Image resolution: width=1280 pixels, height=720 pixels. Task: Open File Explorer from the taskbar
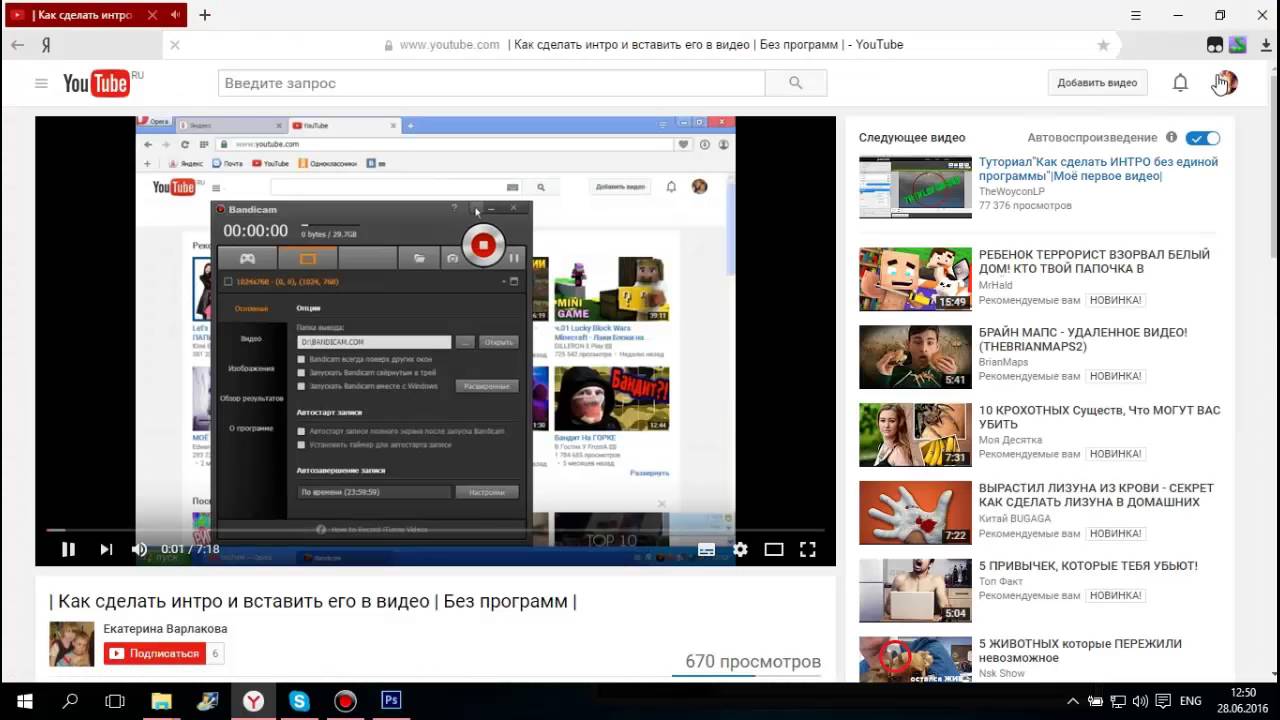[x=161, y=701]
